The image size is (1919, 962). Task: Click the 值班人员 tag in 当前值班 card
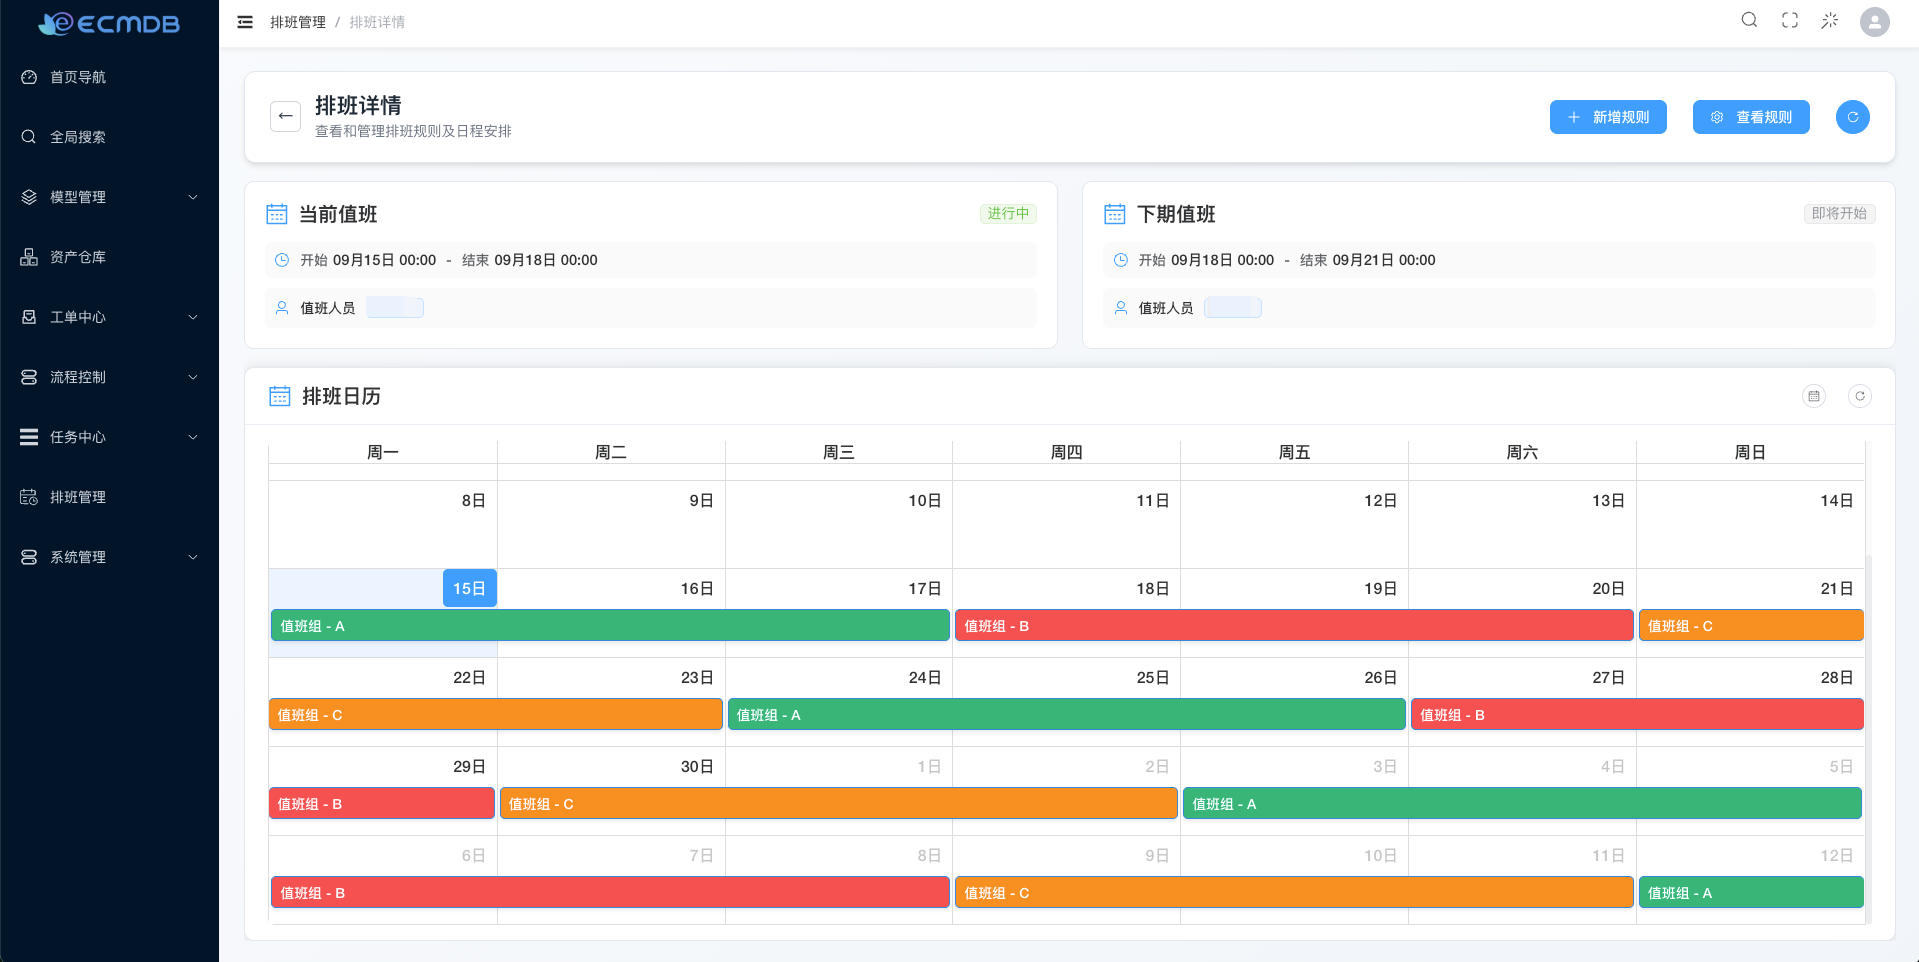coord(395,308)
